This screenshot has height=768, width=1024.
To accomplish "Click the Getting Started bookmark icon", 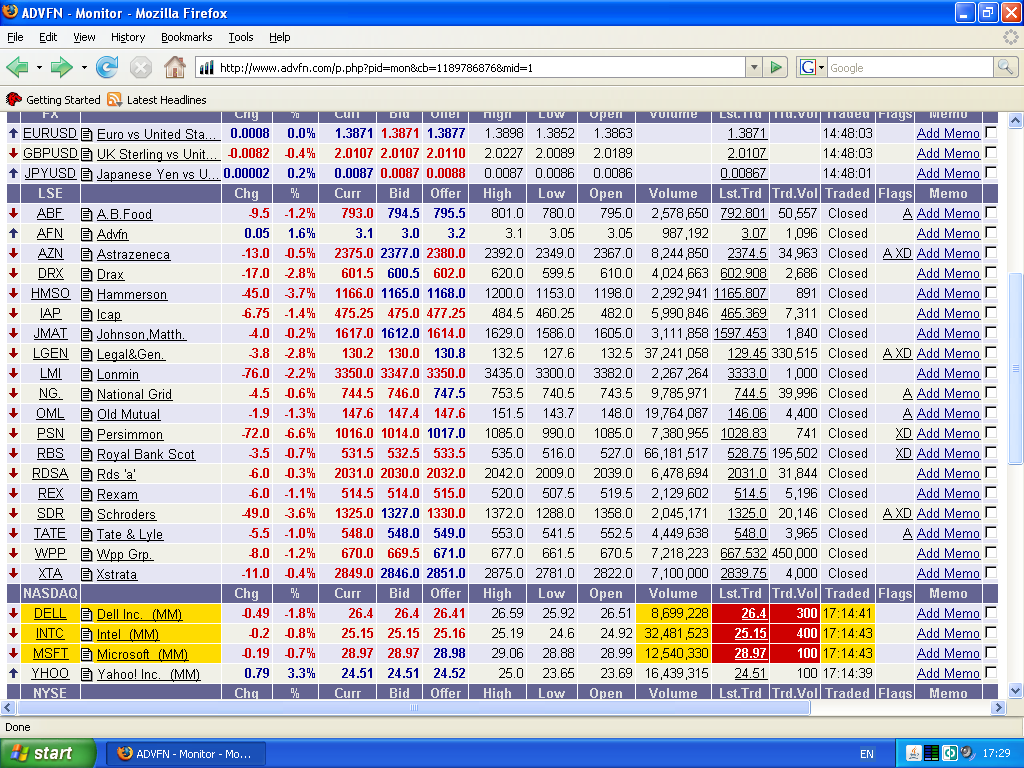I will click(14, 100).
